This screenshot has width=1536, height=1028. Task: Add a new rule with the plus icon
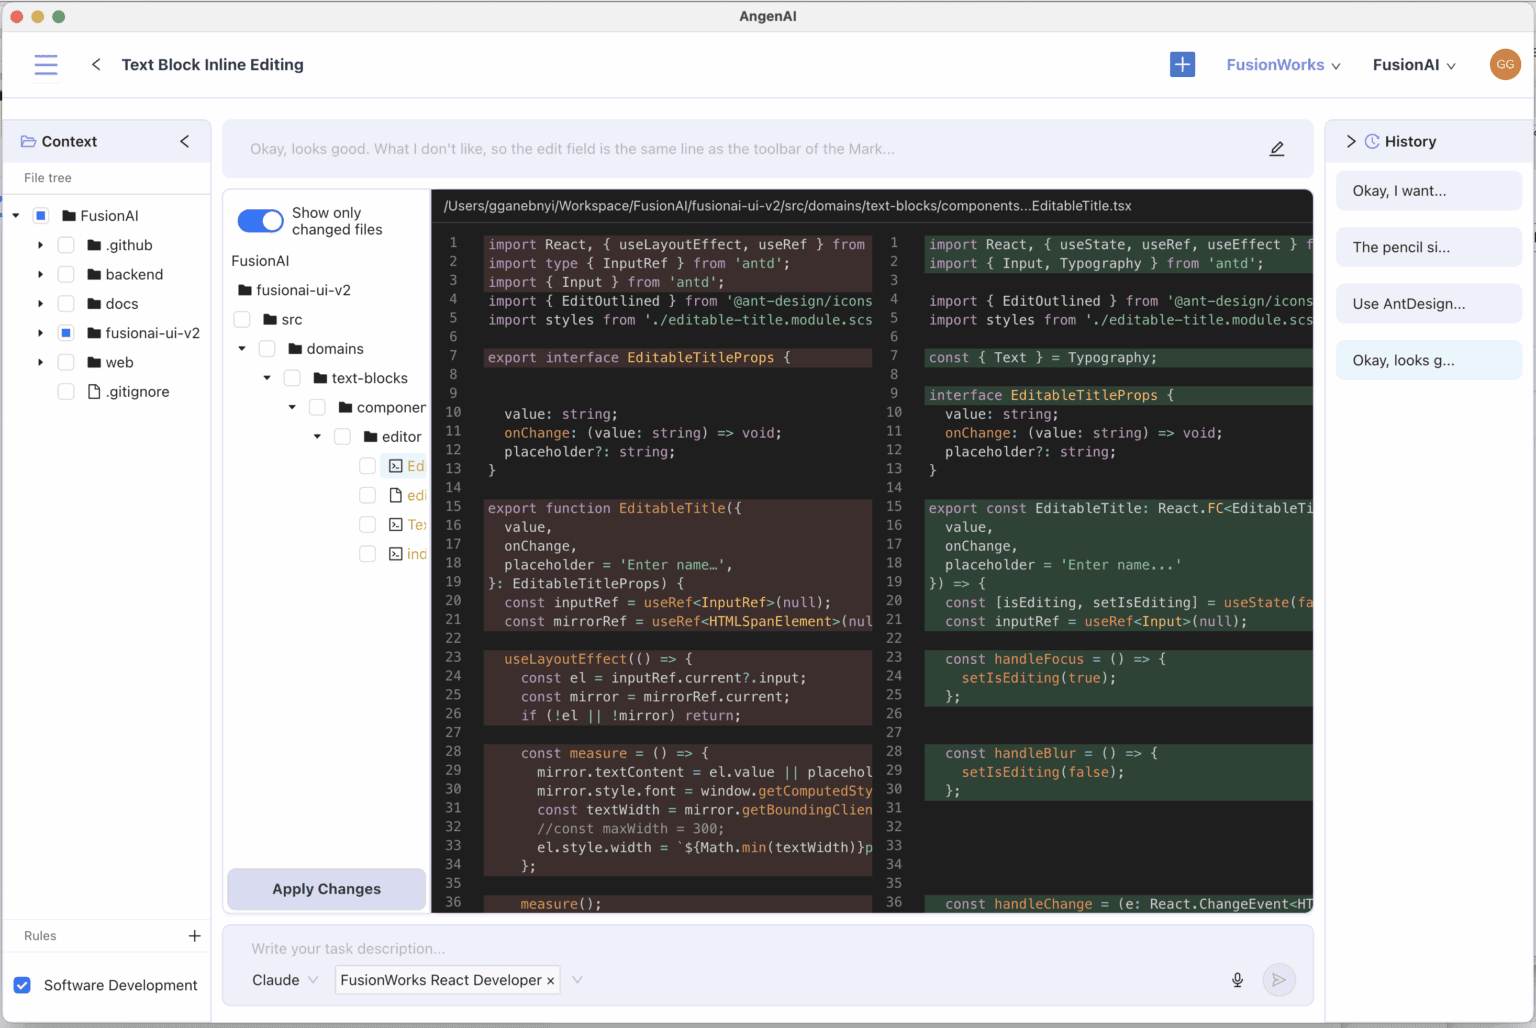(194, 936)
